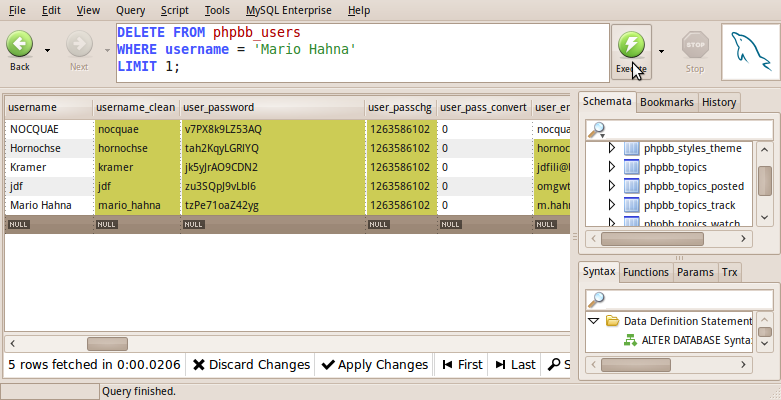Image resolution: width=781 pixels, height=400 pixels.
Task: Jump to First row button
Action: pyautogui.click(x=462, y=365)
